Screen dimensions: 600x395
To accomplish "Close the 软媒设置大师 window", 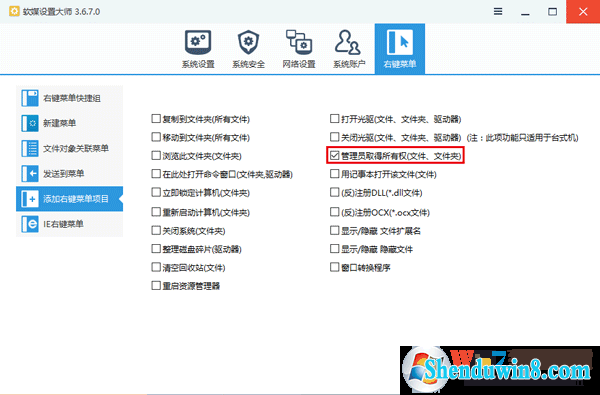I will (583, 11).
